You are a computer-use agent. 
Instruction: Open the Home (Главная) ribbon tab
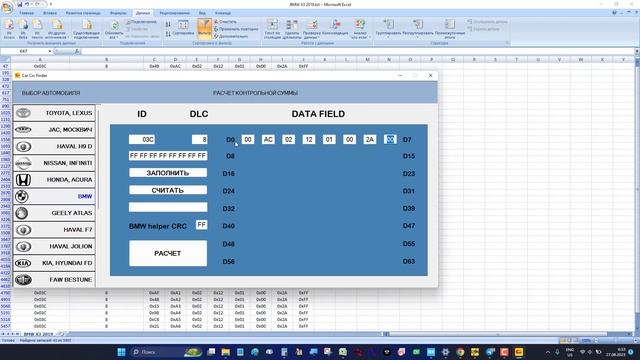tap(27, 13)
